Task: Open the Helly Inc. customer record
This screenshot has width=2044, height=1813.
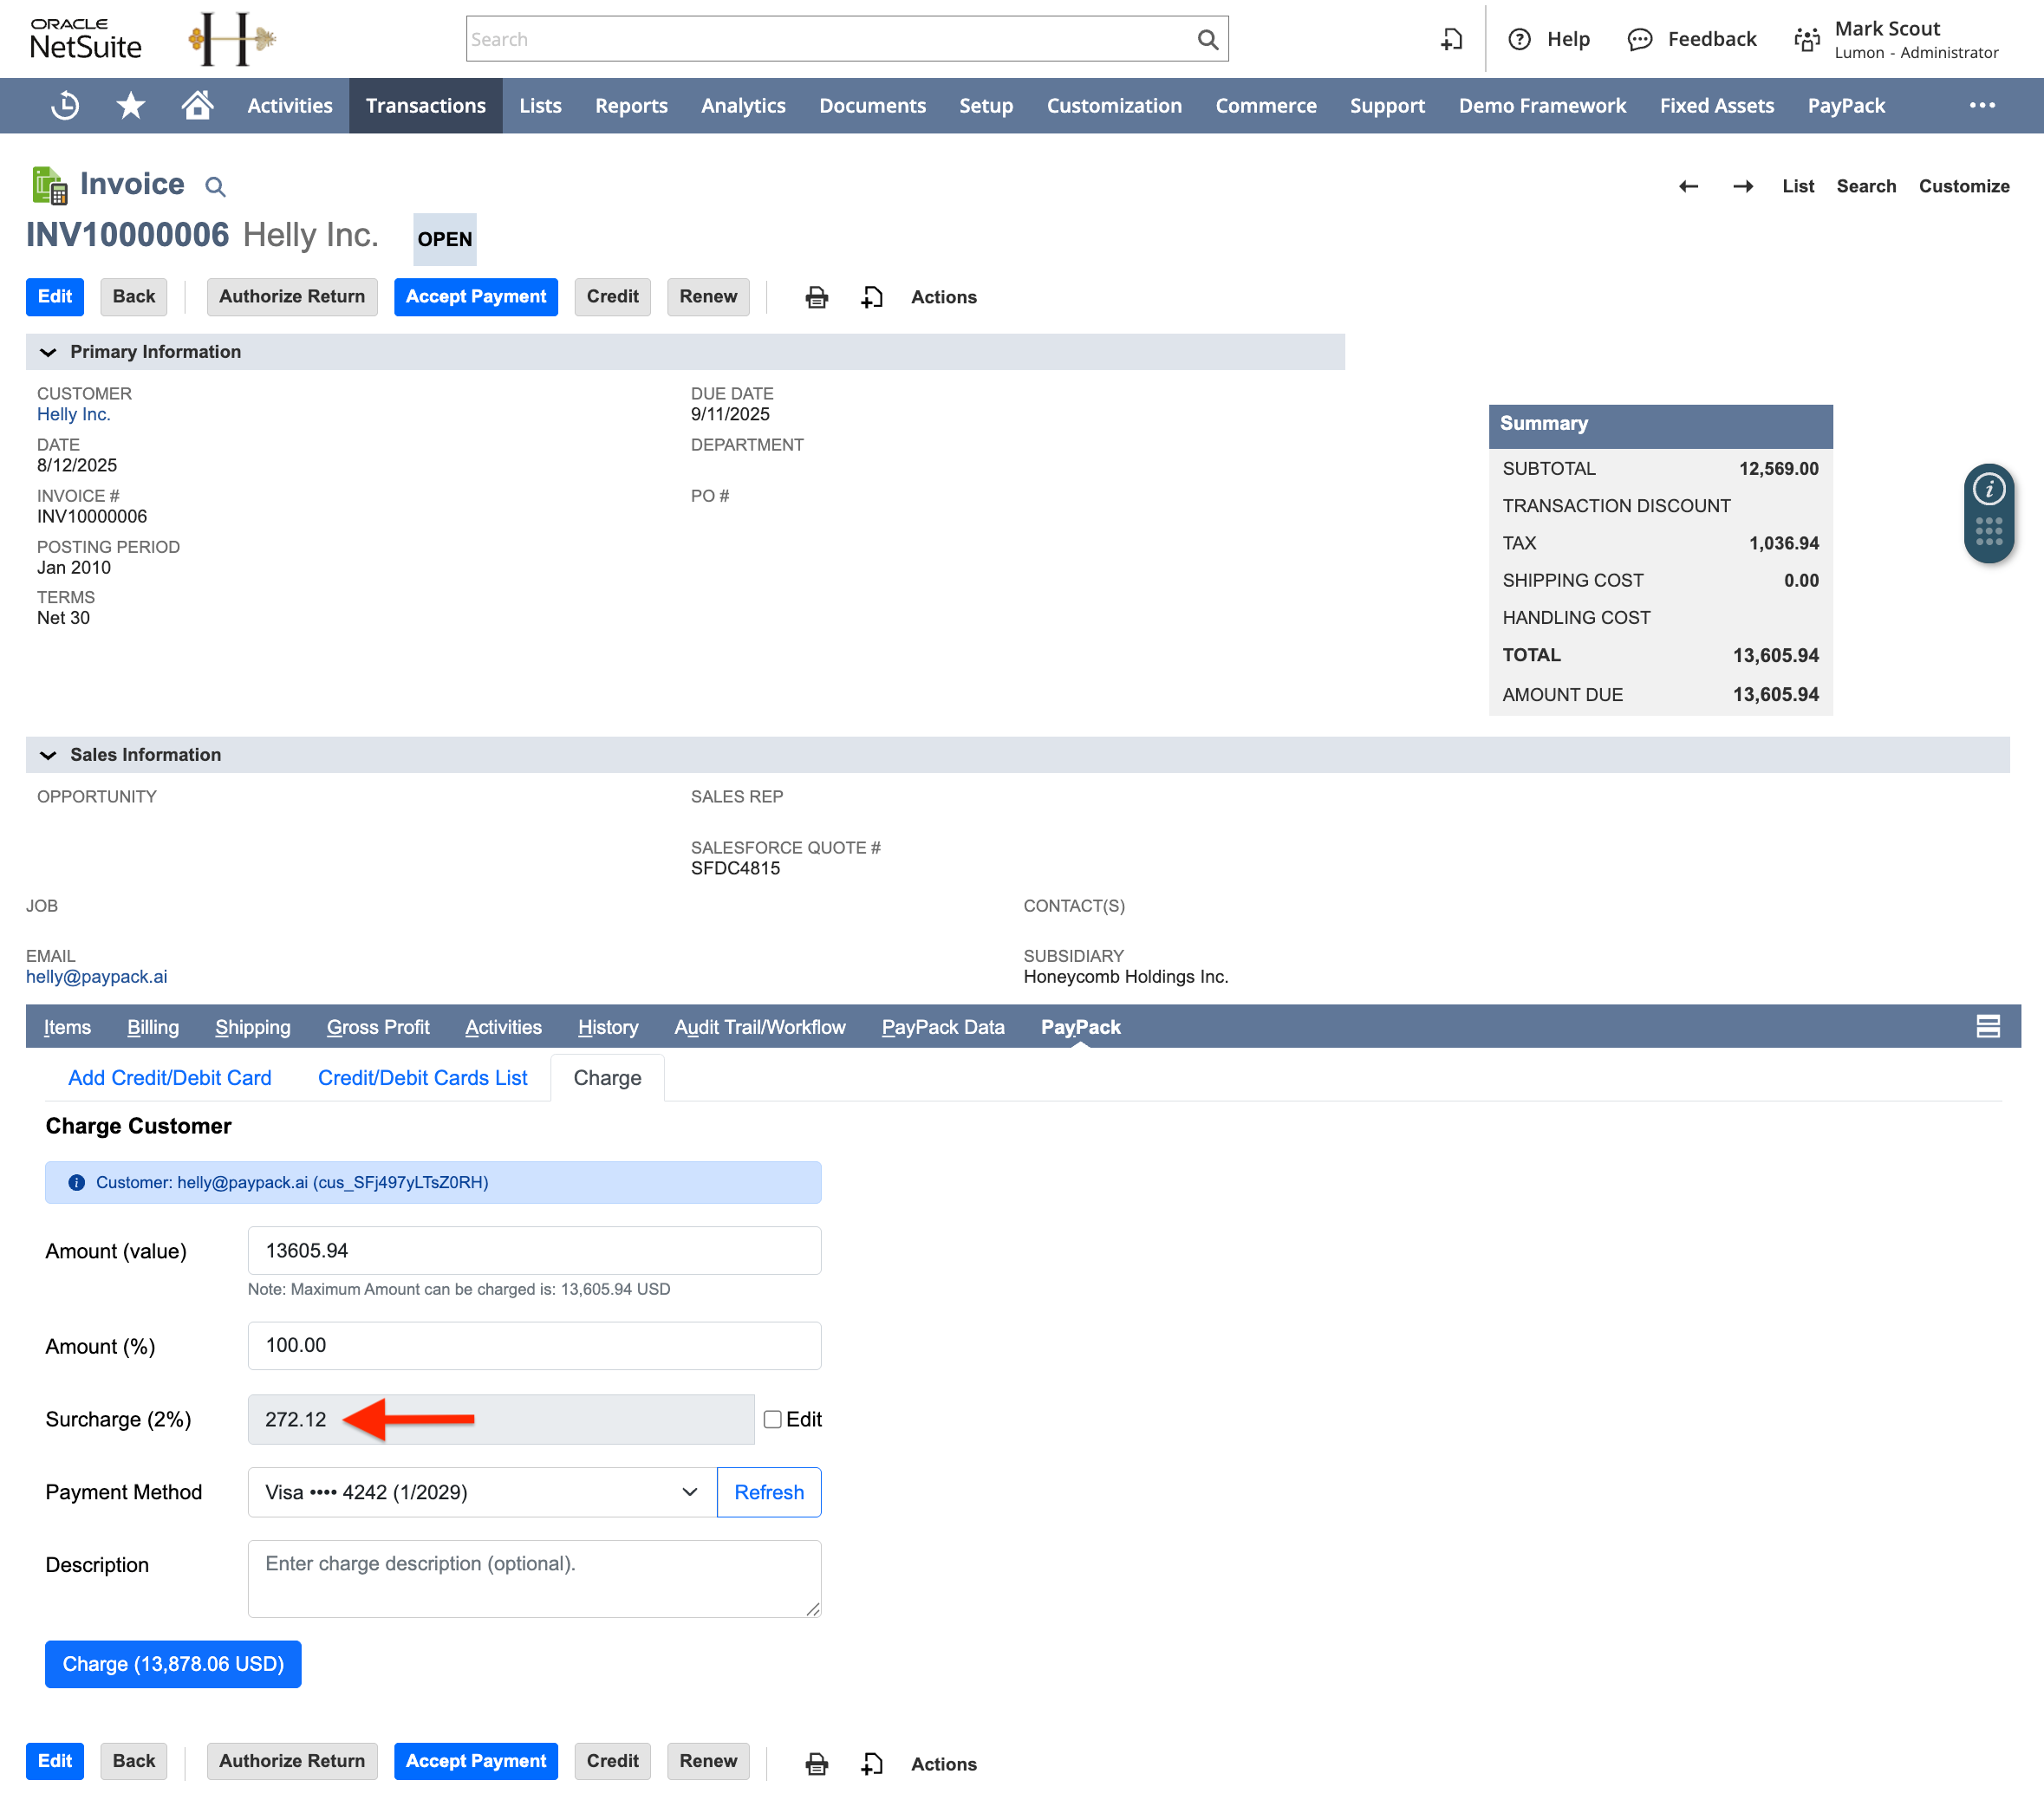Action: pos(73,414)
